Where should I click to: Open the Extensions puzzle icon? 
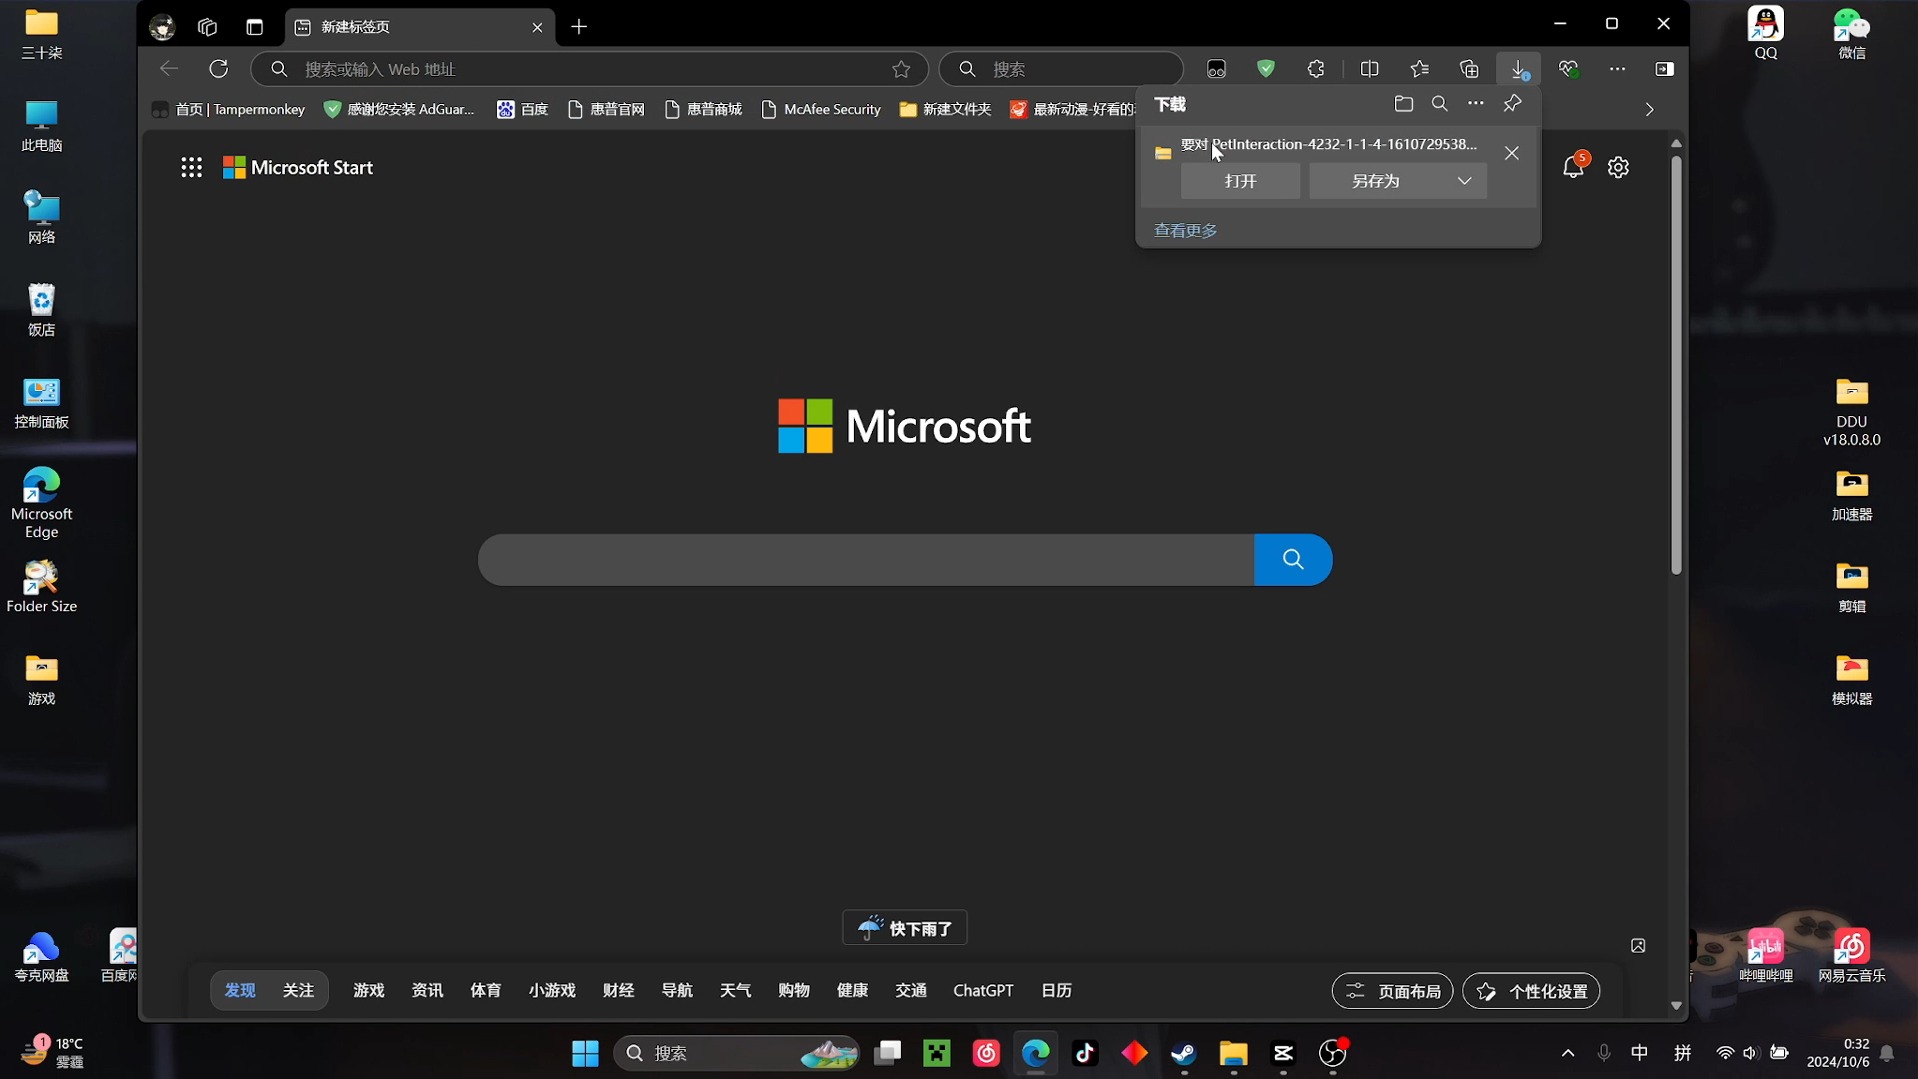1316,69
